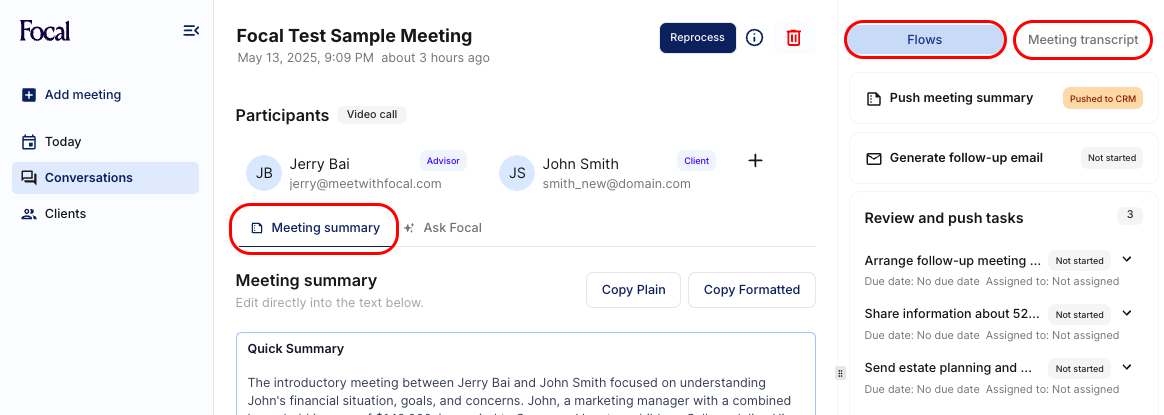This screenshot has height=415, width=1164.
Task: Switch to the Ask Focal tab
Action: tap(443, 228)
